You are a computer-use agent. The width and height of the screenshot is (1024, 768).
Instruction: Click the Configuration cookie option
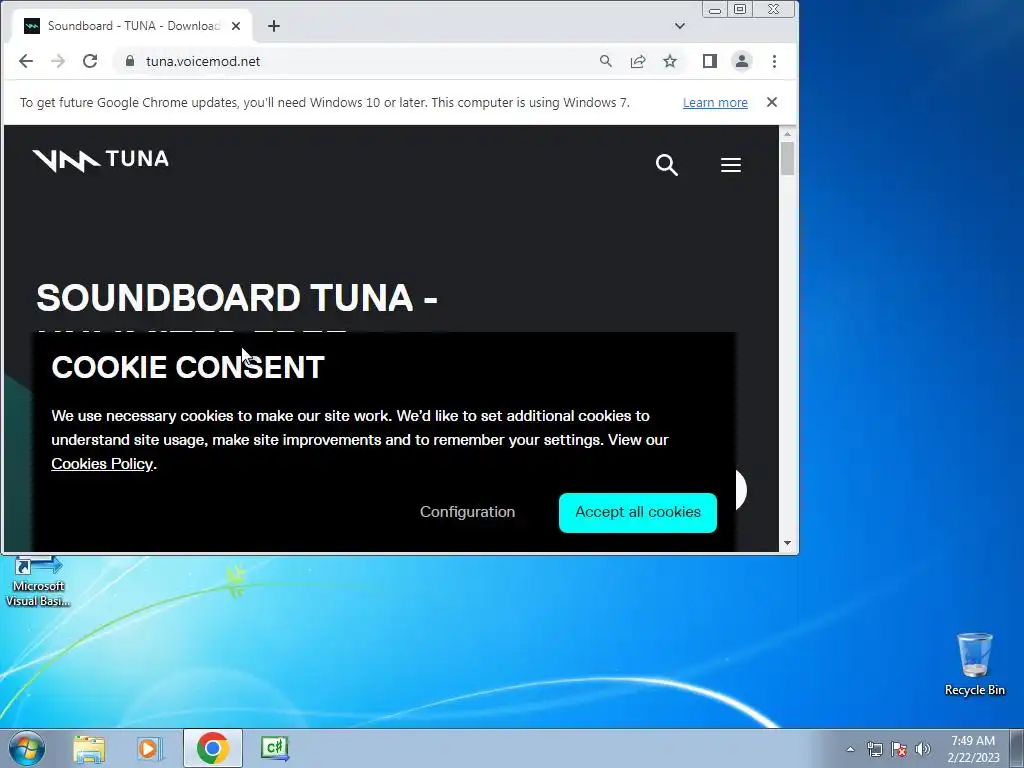[468, 512]
